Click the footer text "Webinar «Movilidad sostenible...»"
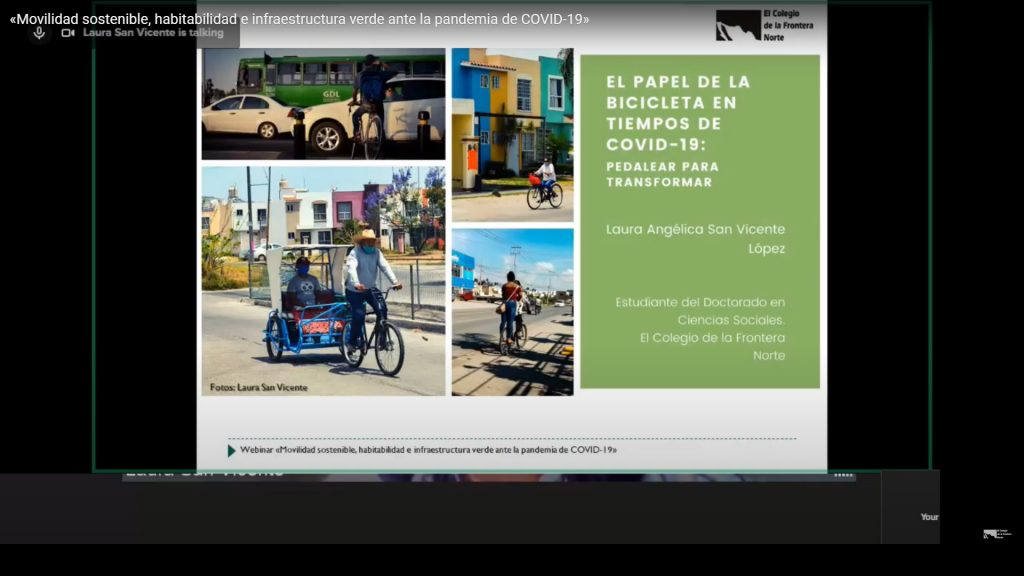The height and width of the screenshot is (576, 1024). coord(428,450)
